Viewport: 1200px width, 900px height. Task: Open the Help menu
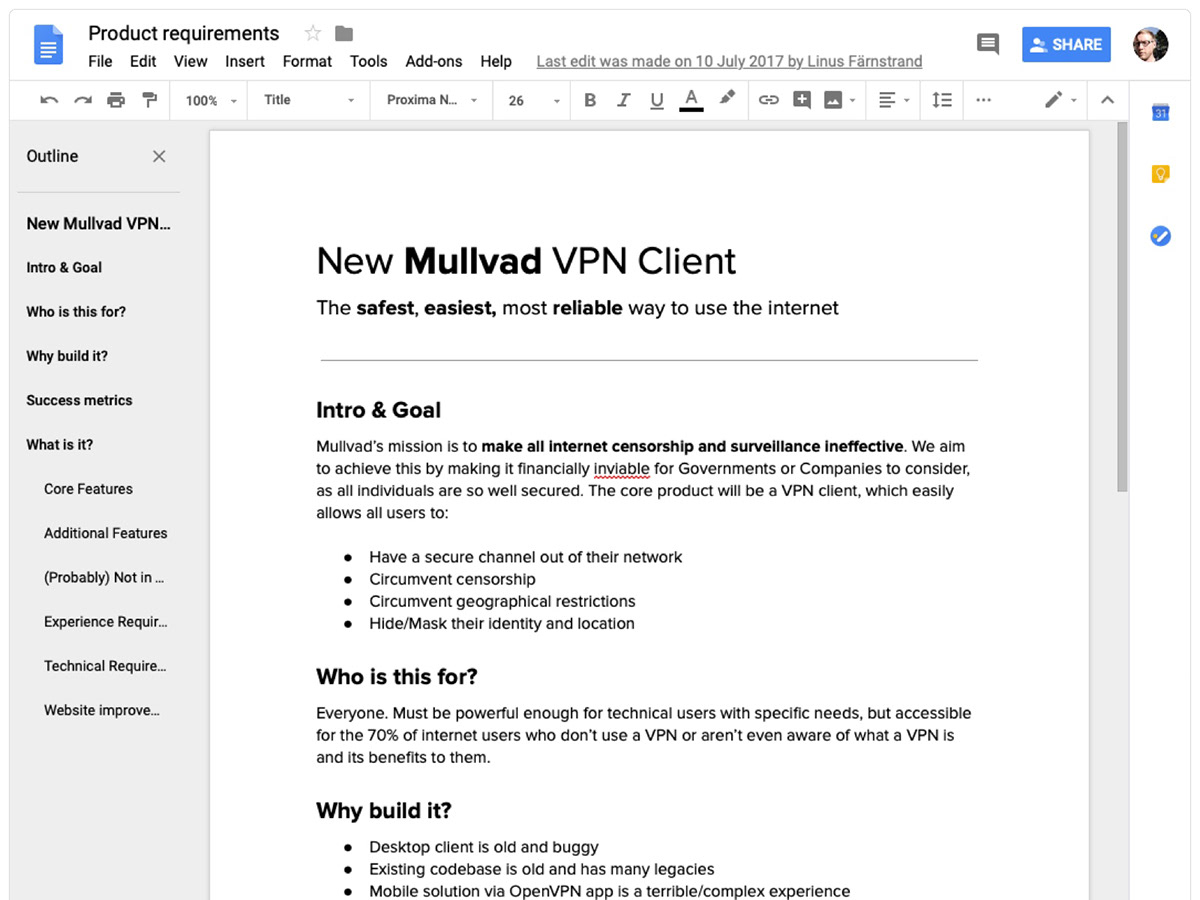click(496, 61)
